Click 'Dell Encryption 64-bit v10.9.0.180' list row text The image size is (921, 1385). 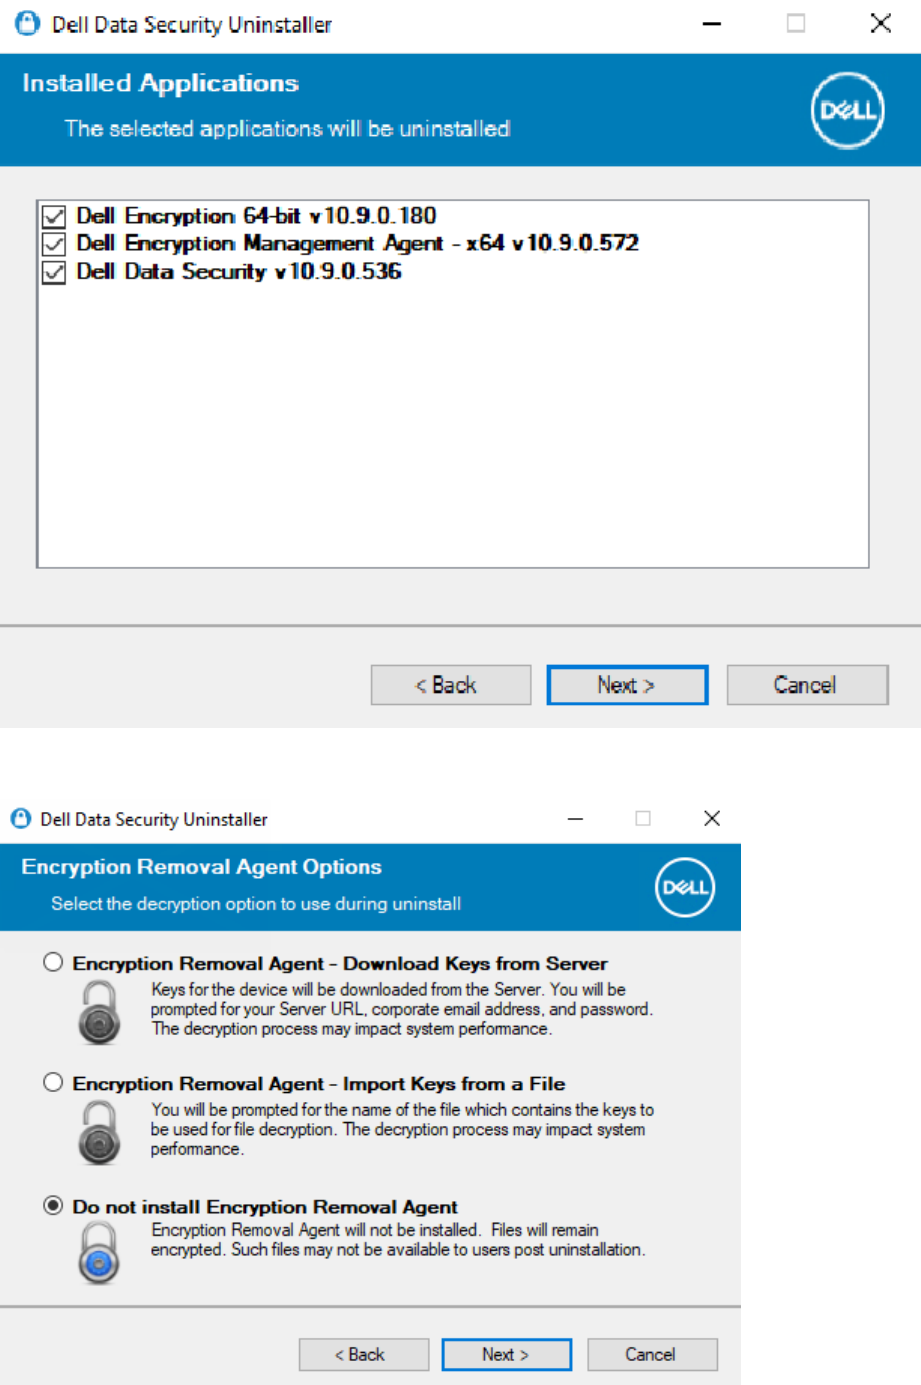(x=256, y=216)
